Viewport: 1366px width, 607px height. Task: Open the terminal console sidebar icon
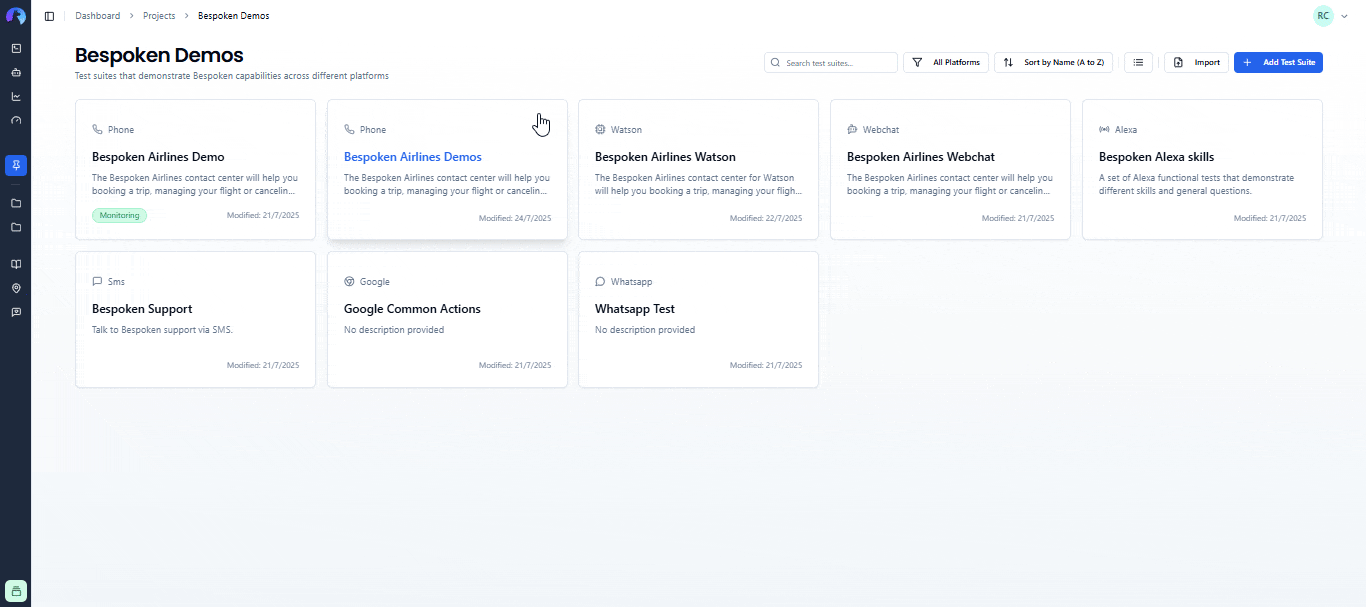coord(16,48)
